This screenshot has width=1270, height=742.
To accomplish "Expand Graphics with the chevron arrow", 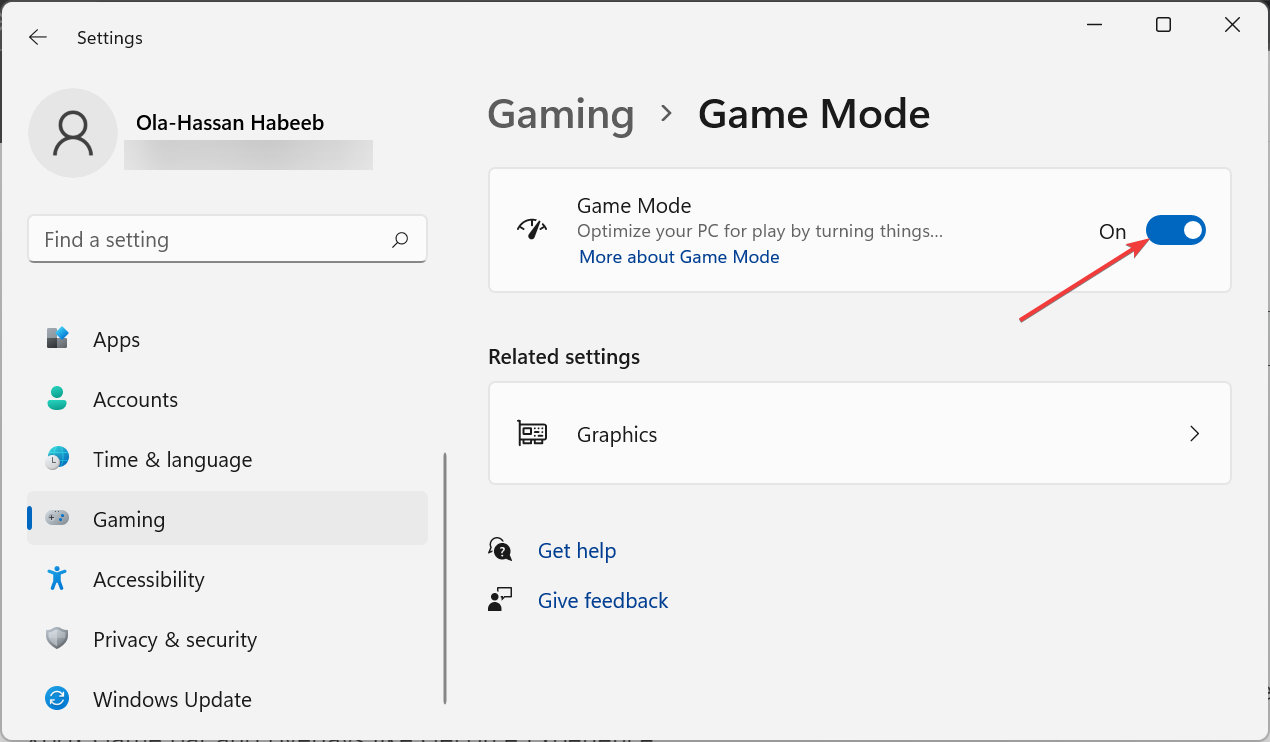I will tap(1194, 434).
